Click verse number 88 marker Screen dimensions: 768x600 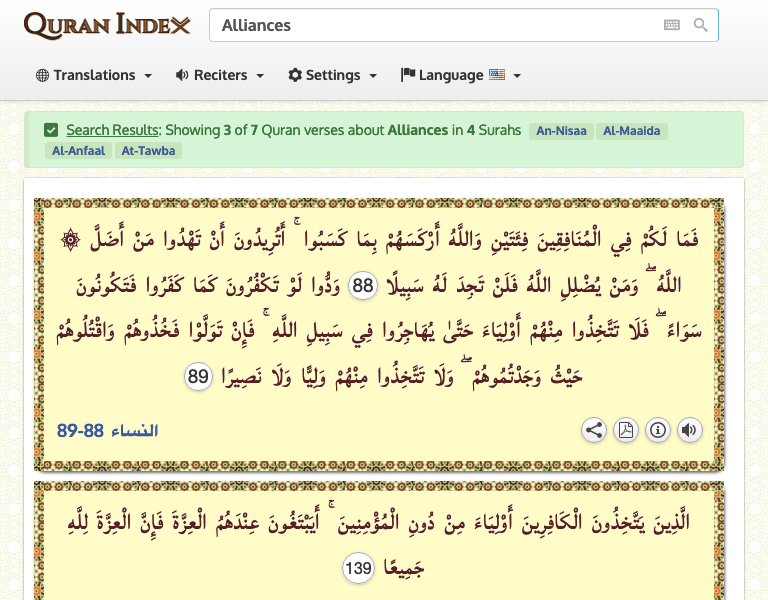pos(363,285)
